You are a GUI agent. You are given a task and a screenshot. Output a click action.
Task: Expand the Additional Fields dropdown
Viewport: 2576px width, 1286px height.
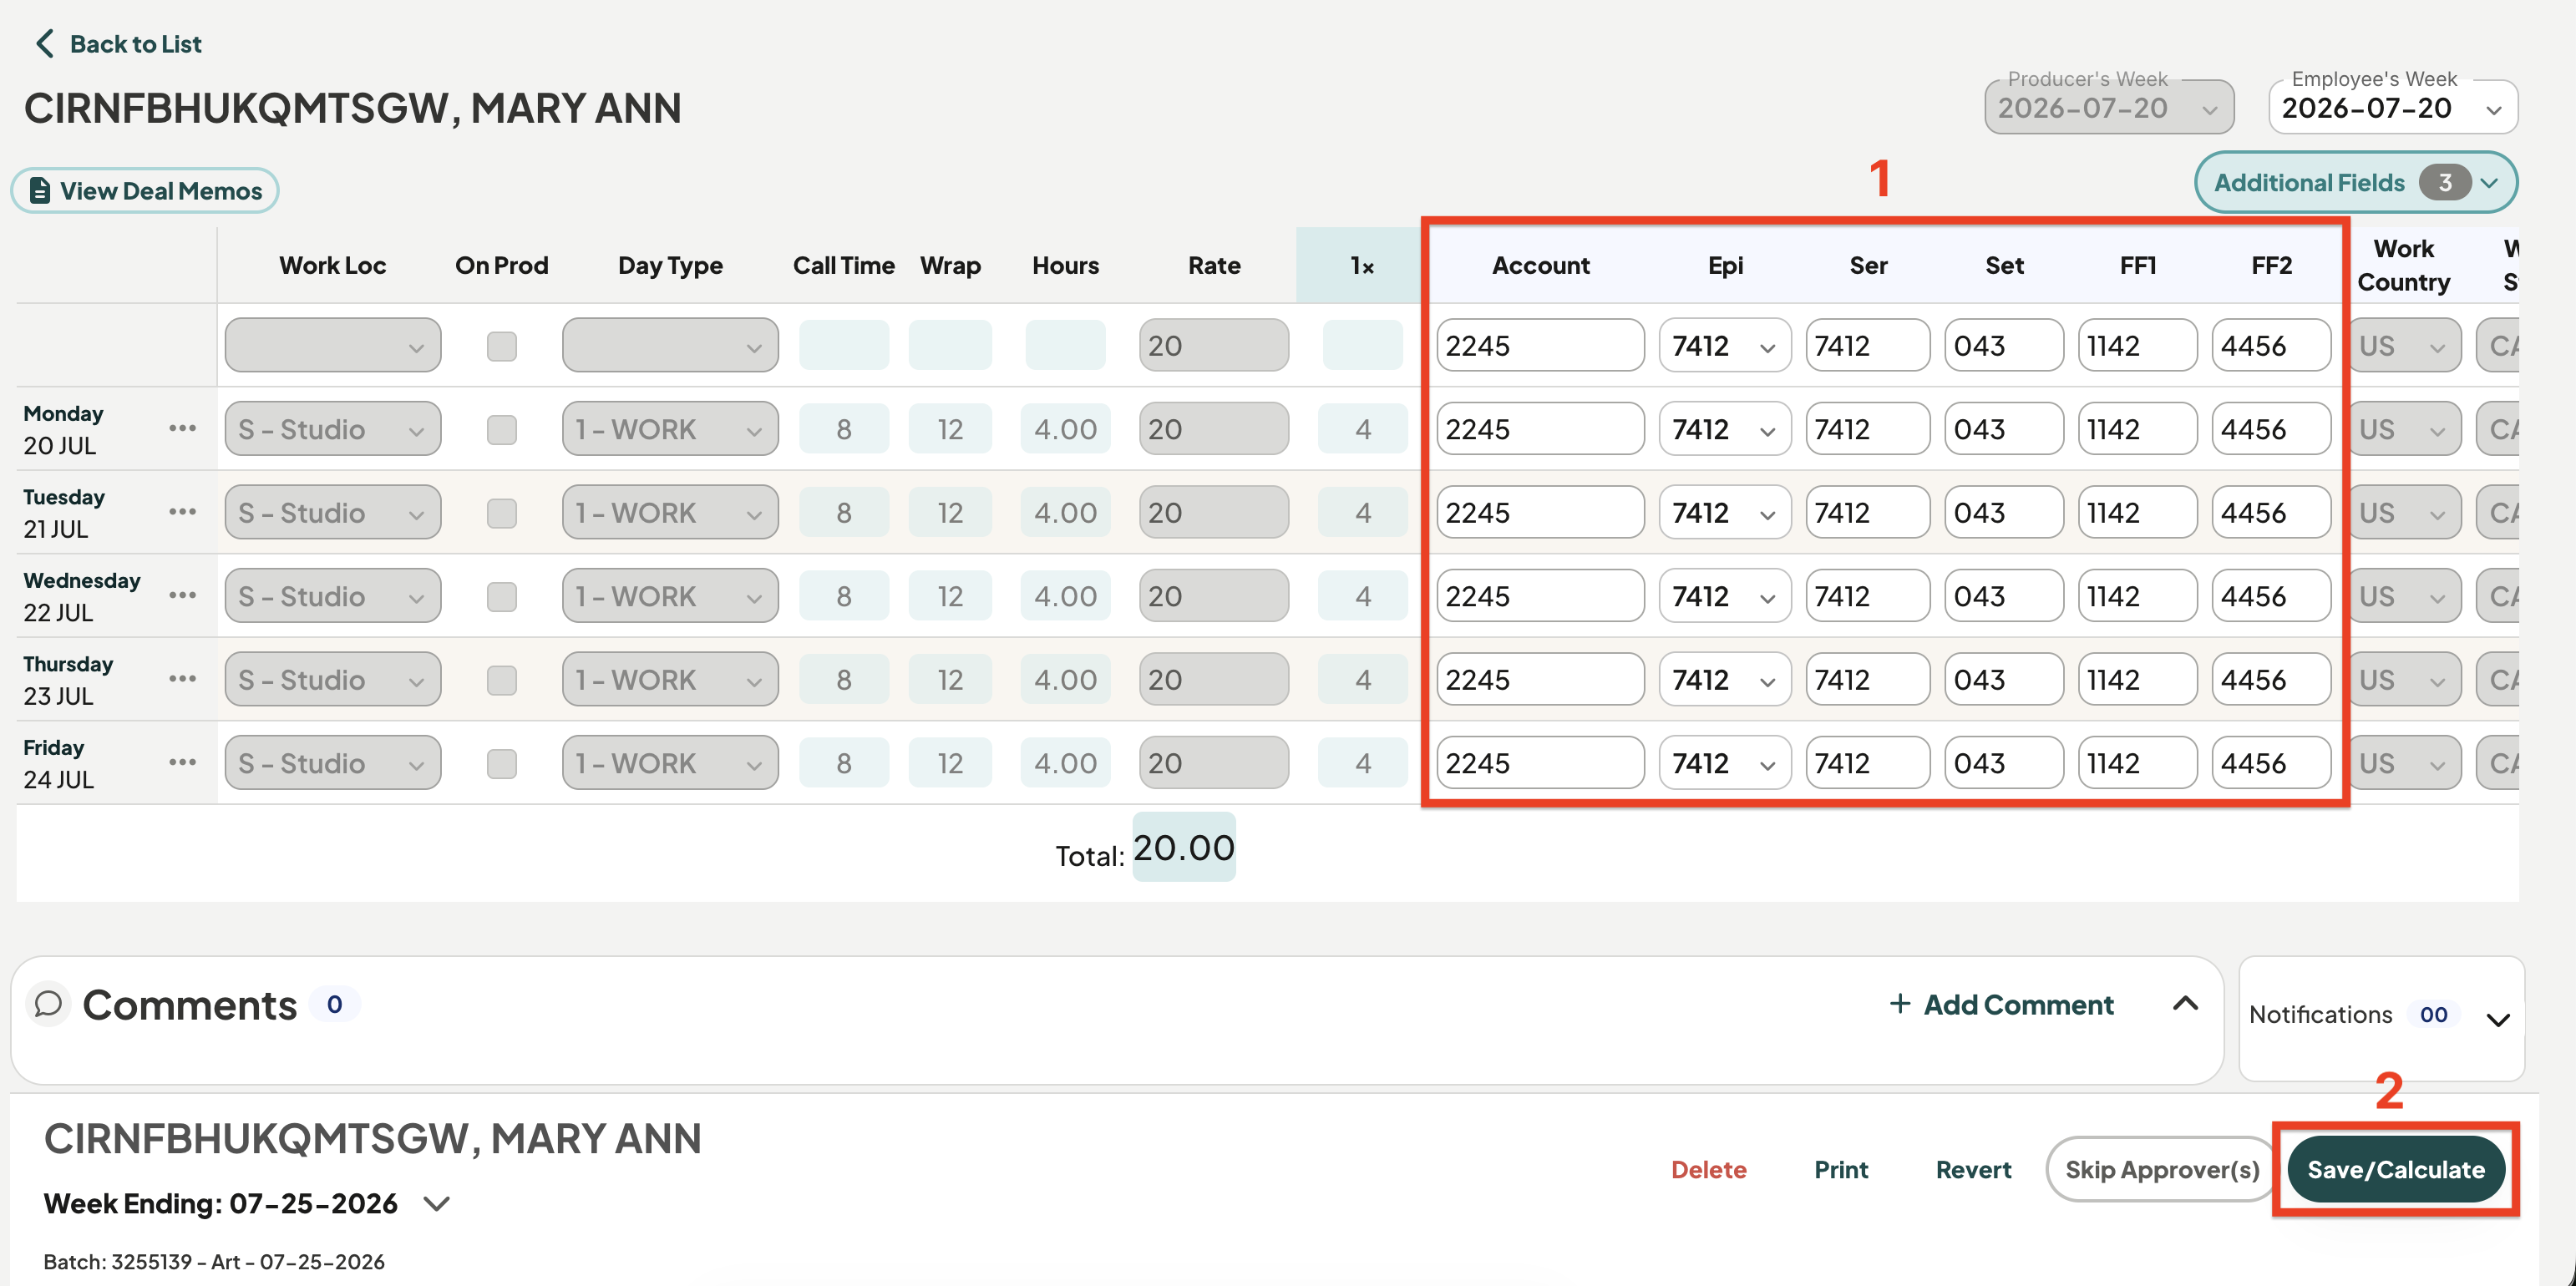coord(2355,182)
